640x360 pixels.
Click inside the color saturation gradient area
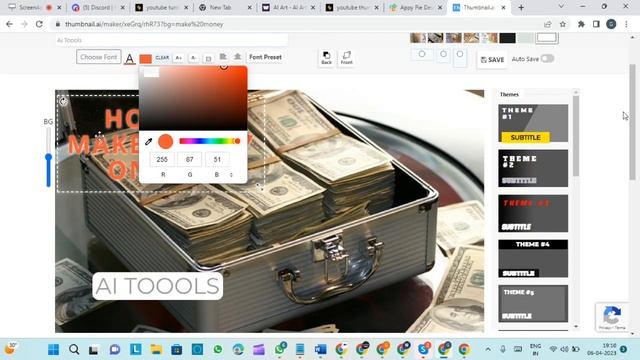(193, 98)
